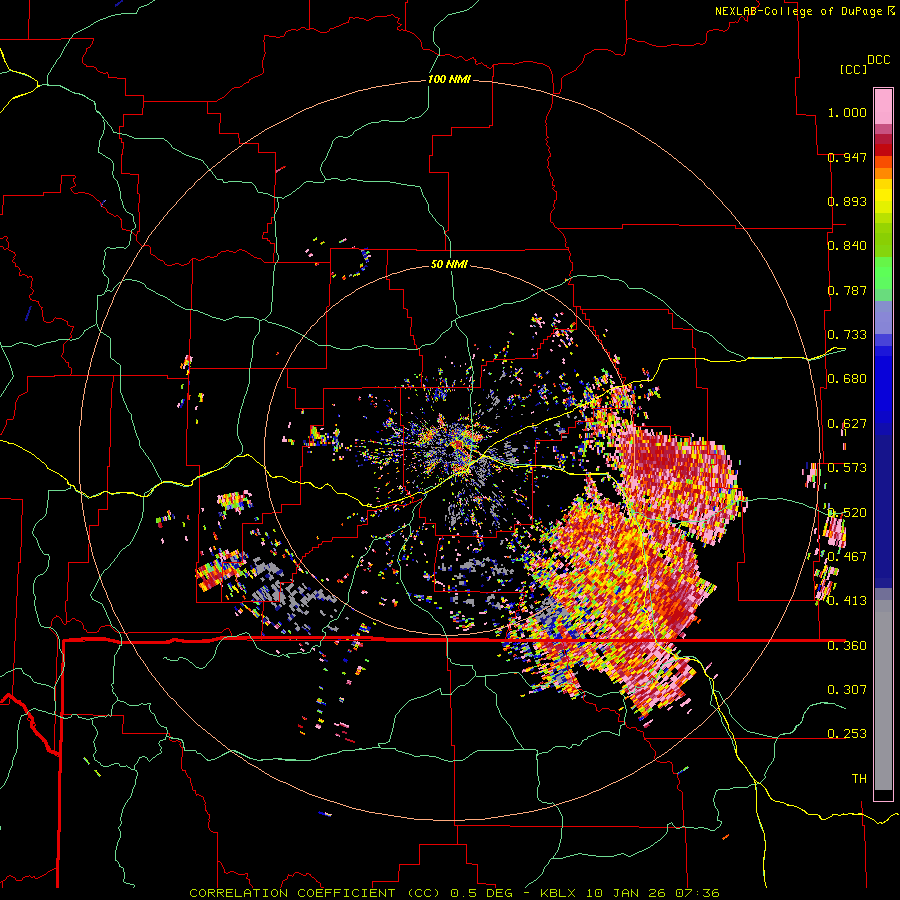
Task: Click the 0.893 scale value
Action: point(847,201)
